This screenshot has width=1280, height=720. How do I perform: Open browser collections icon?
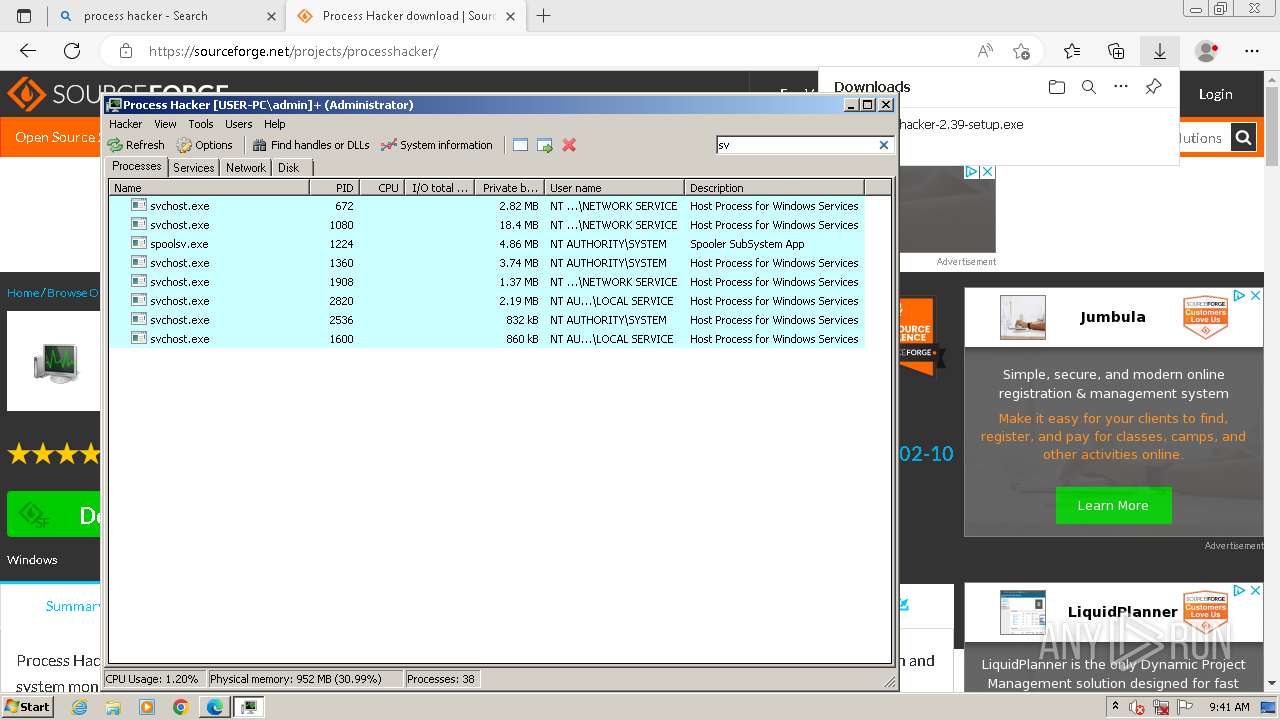[x=1116, y=51]
